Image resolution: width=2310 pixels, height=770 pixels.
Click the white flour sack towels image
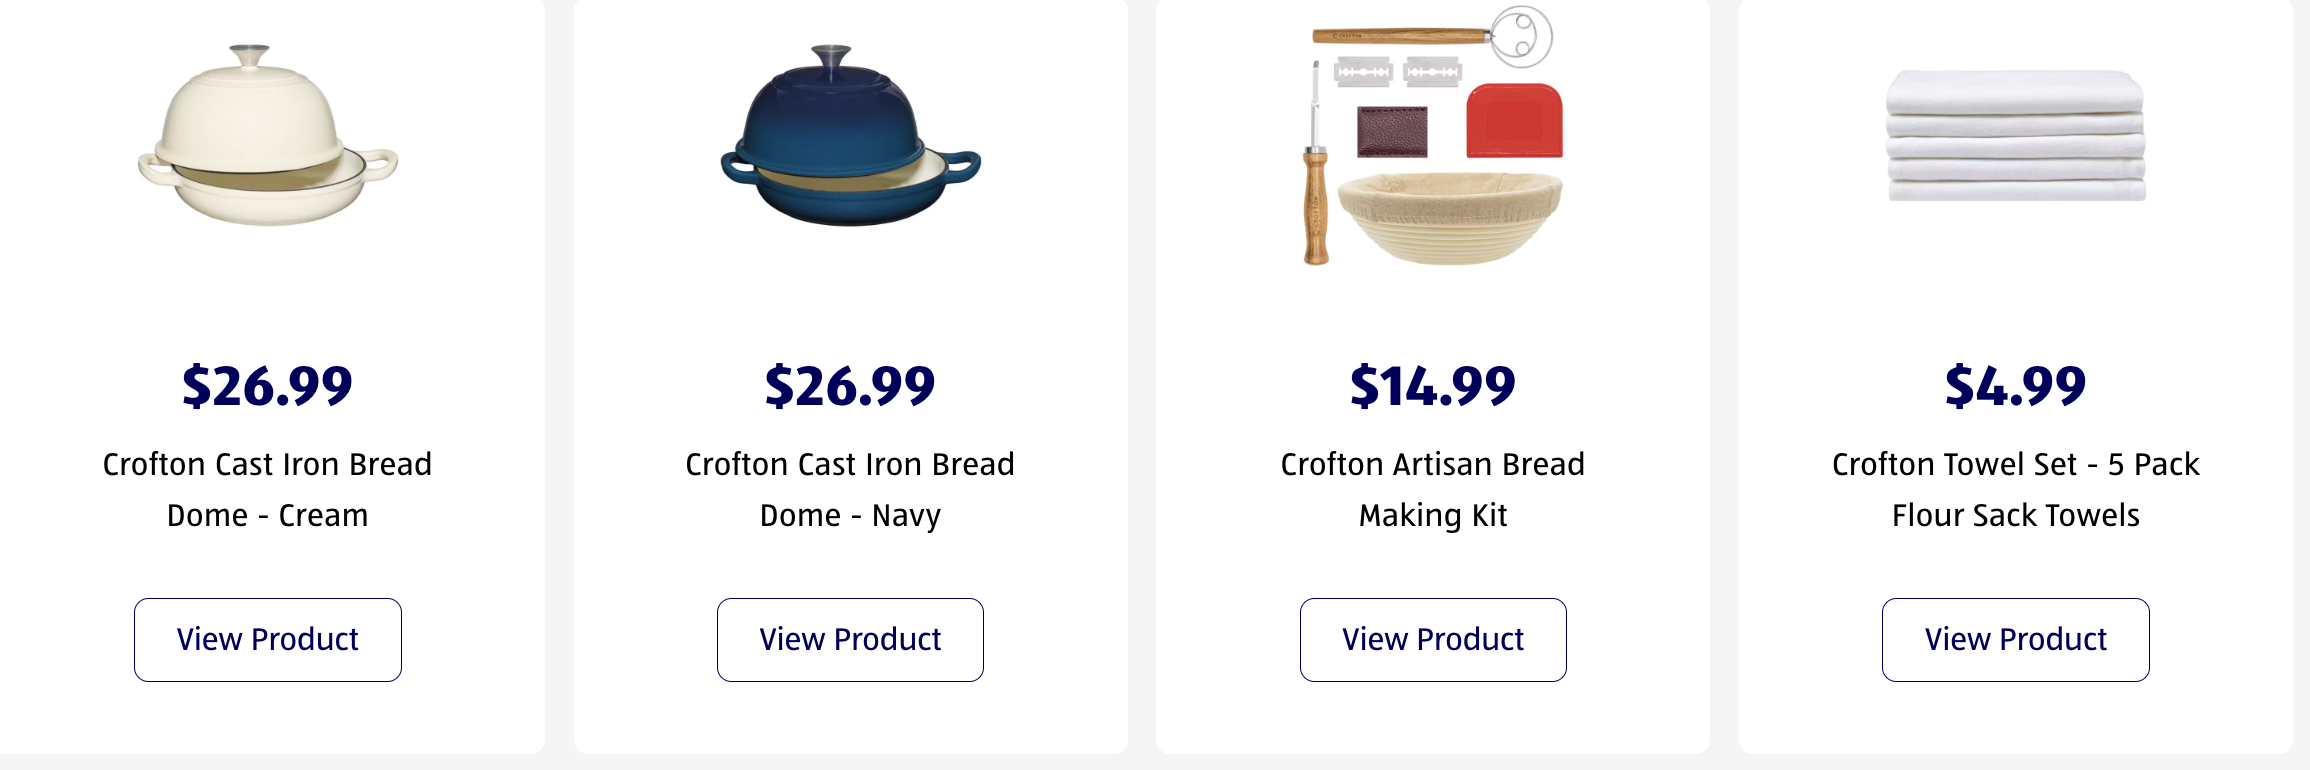(x=2015, y=136)
